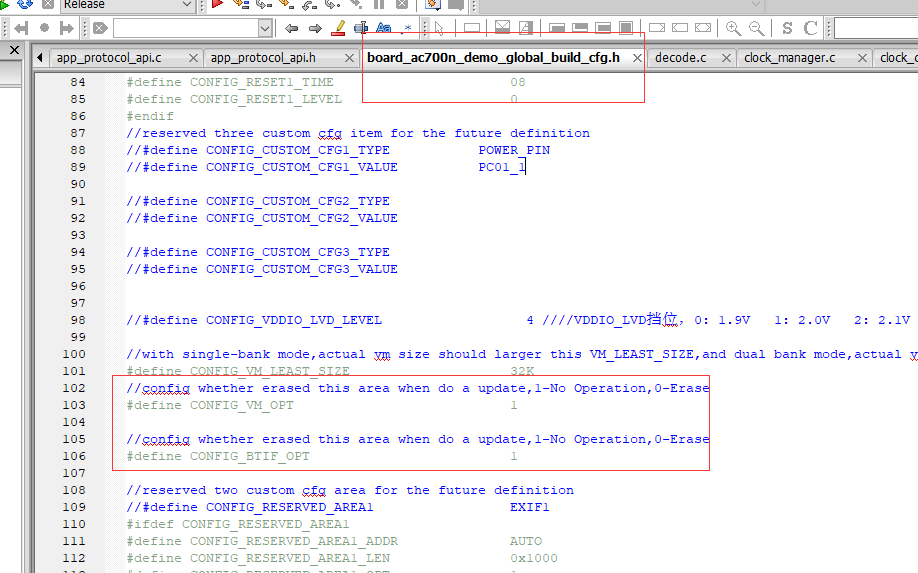The height and width of the screenshot is (573, 918).
Task: Click the browse tracker jump back icon
Action: click(21, 28)
